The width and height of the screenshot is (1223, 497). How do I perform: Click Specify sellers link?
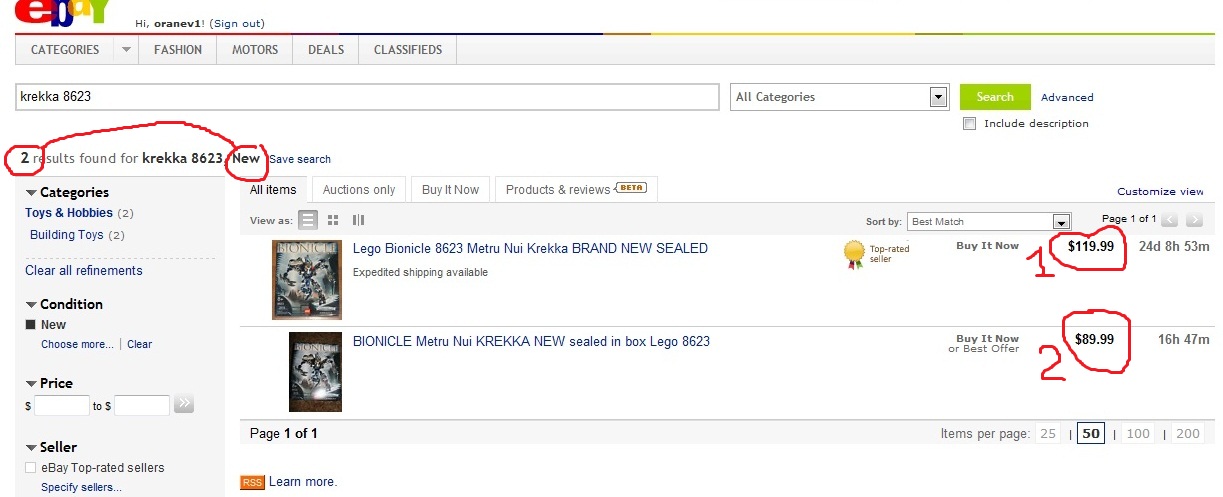(x=81, y=487)
